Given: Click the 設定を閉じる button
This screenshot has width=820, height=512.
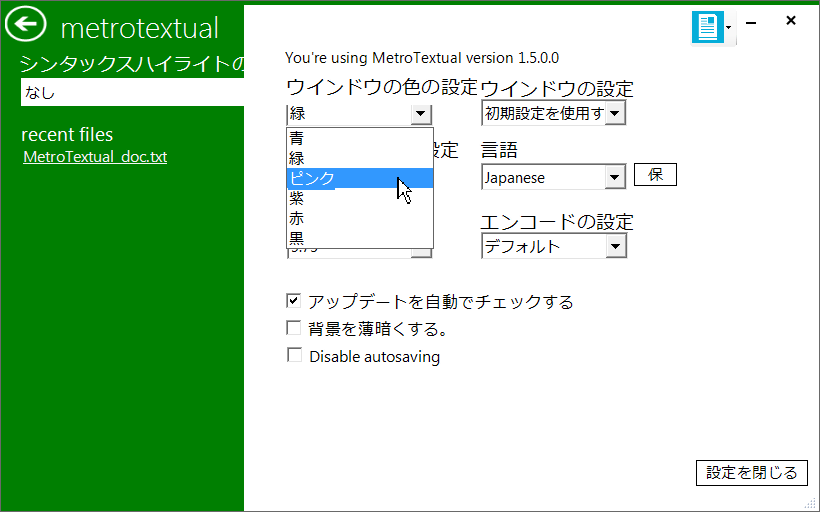Looking at the screenshot, I should click(x=751, y=473).
